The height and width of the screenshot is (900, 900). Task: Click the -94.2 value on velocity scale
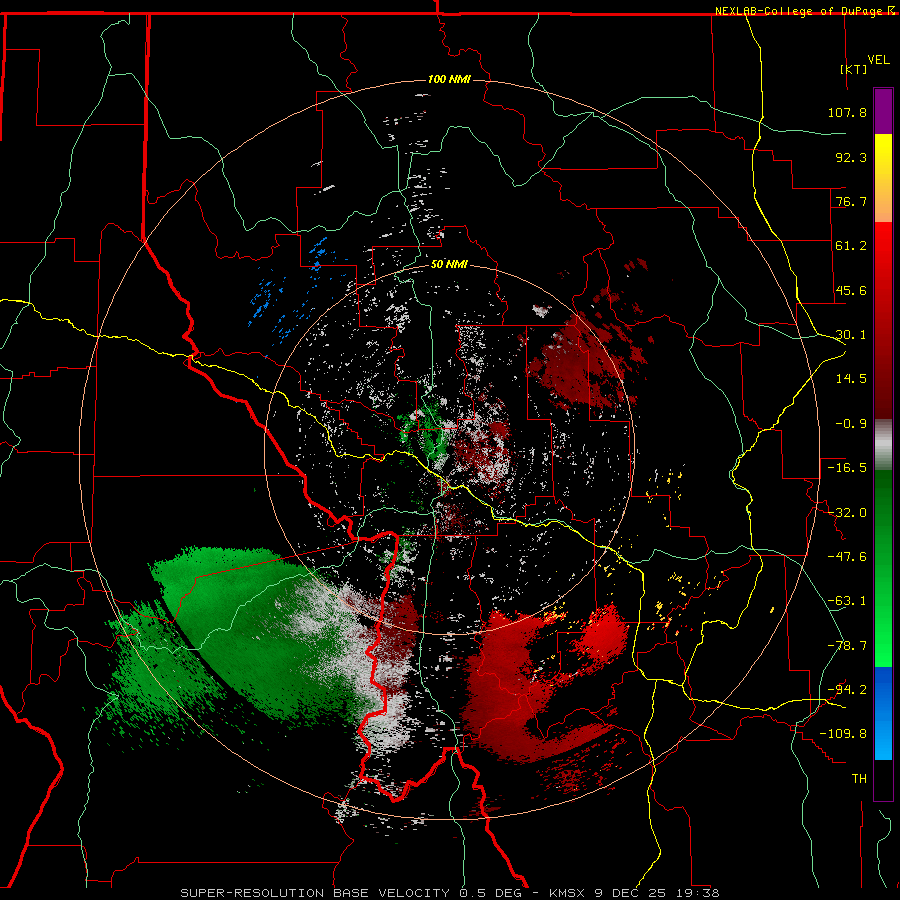click(847, 690)
